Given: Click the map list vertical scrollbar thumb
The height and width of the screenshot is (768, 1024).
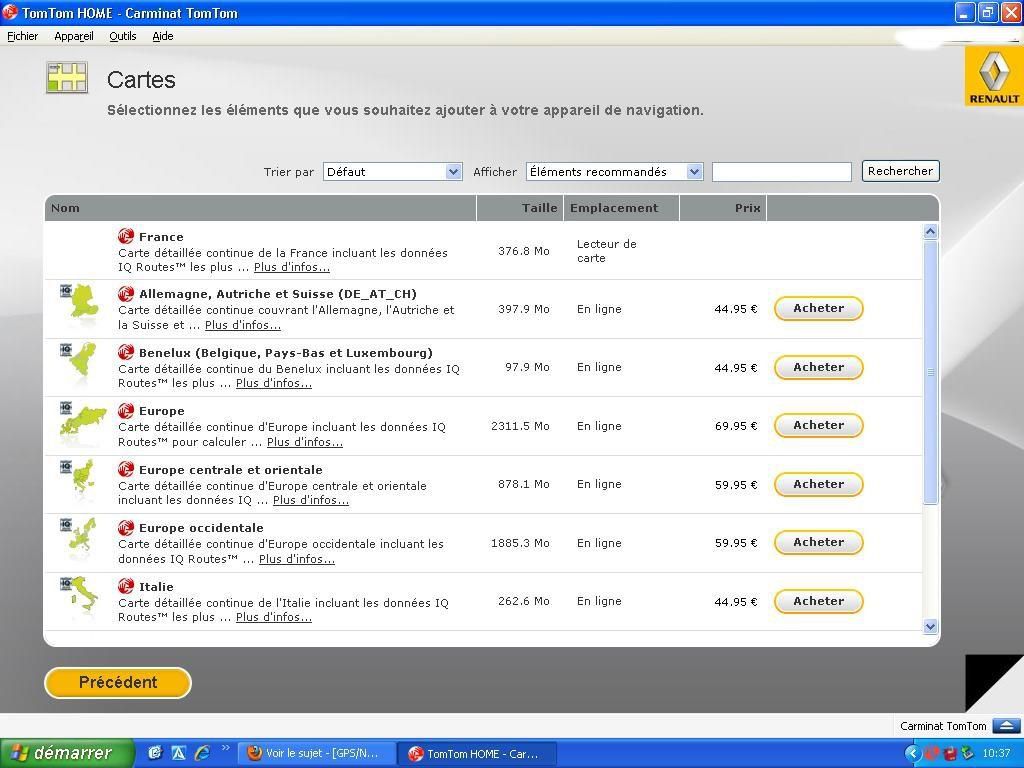Looking at the screenshot, I should tap(931, 372).
